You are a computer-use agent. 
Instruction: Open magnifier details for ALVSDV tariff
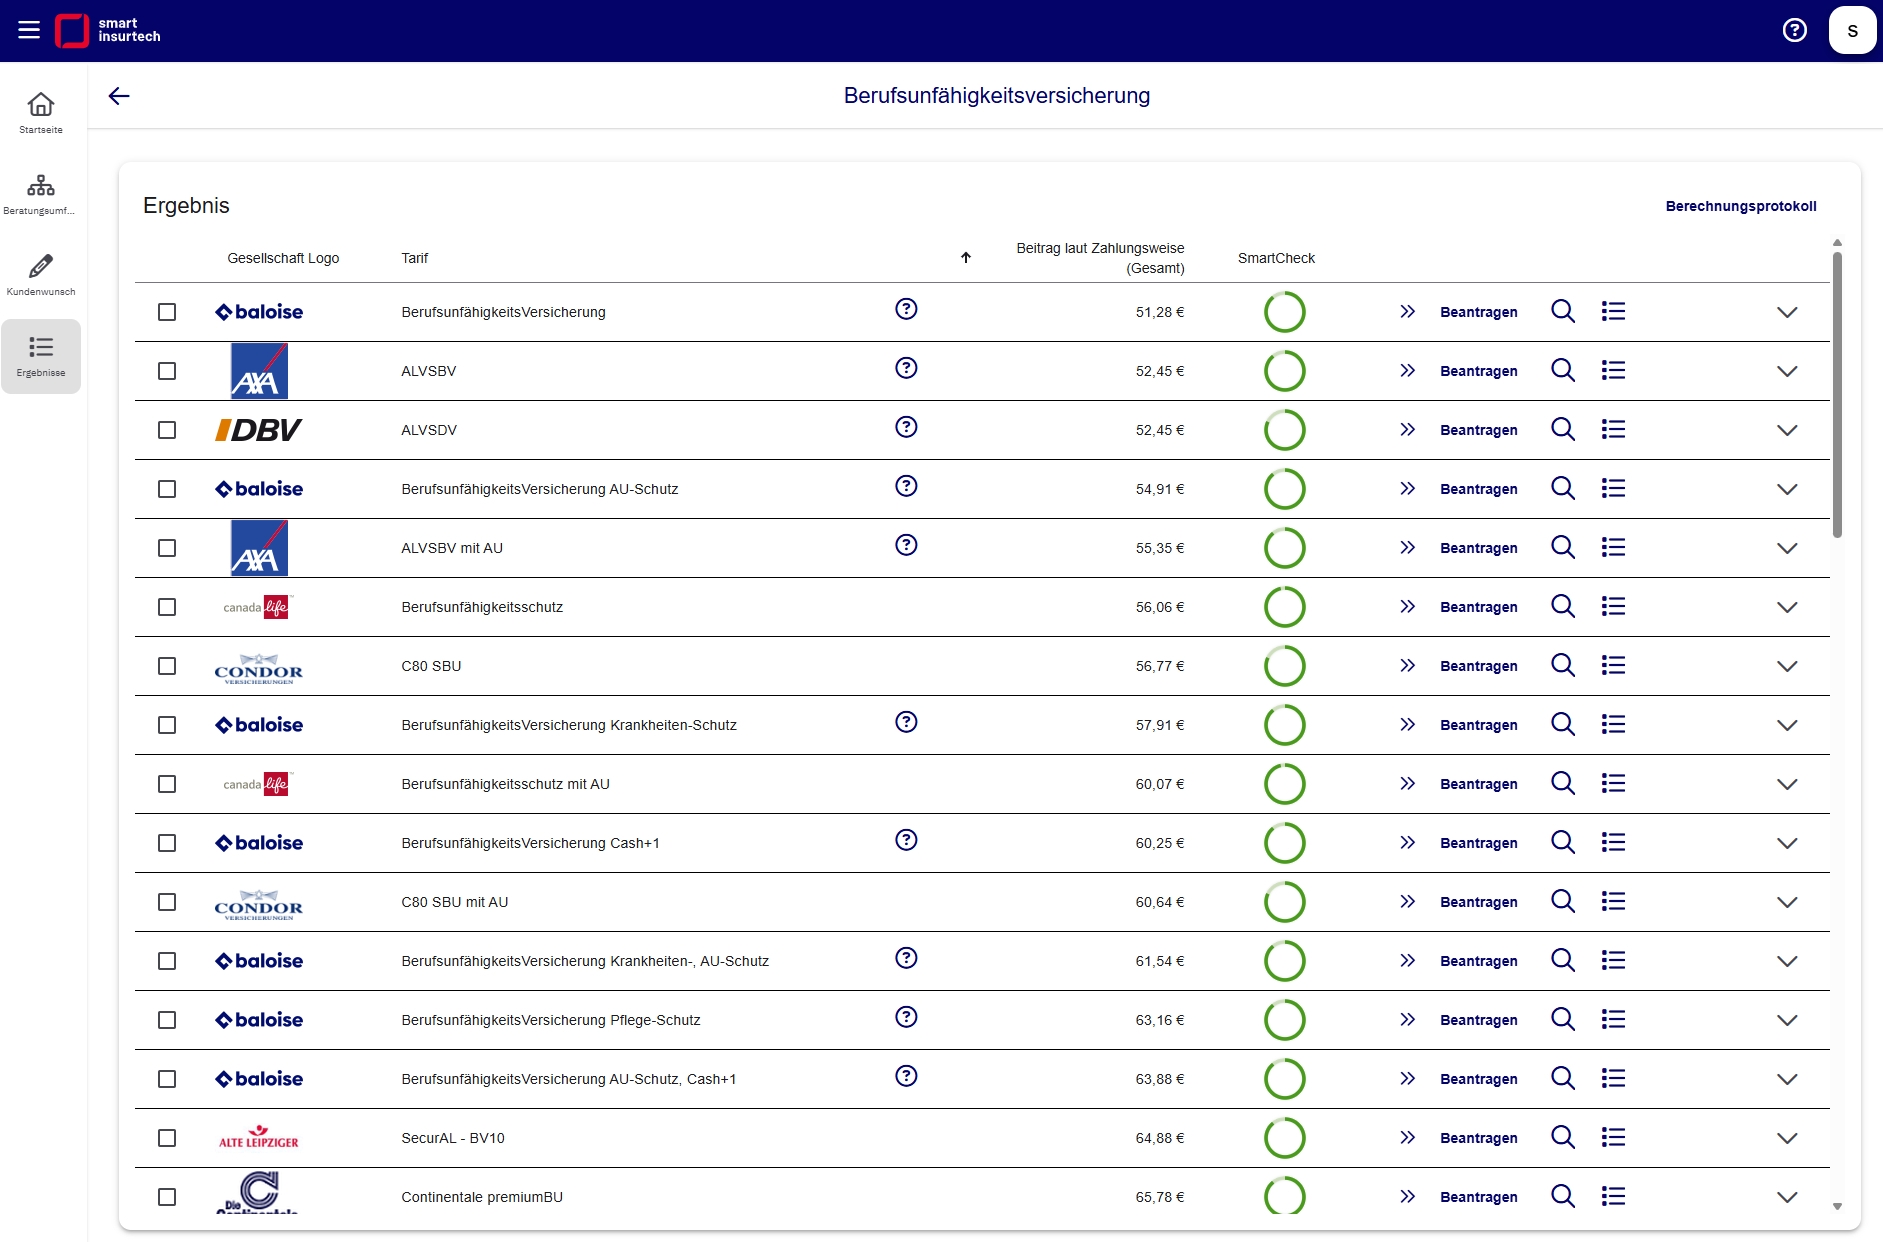(x=1563, y=430)
